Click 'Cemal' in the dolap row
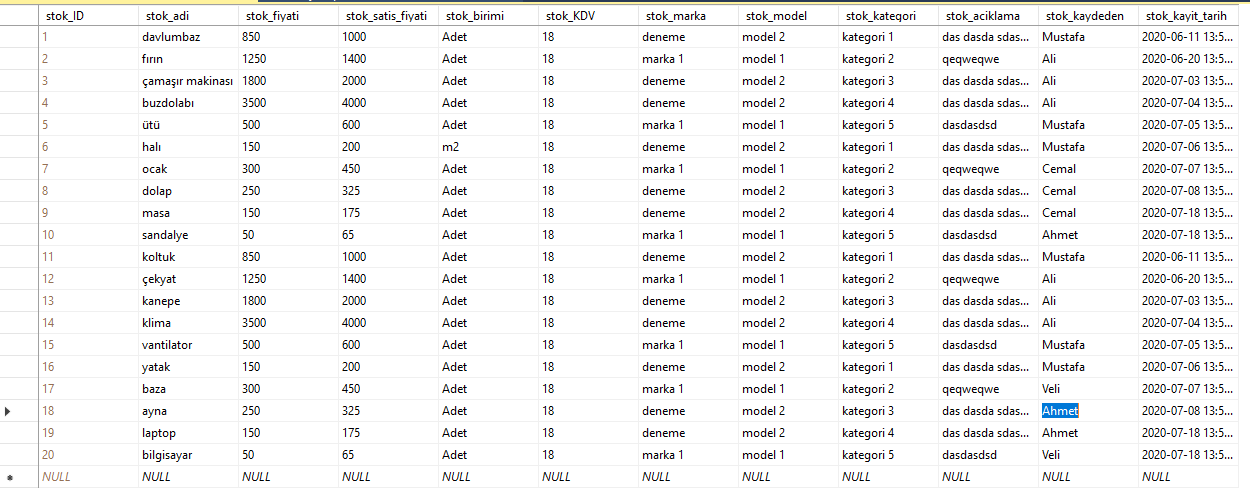This screenshot has height=498, width=1250. click(1088, 191)
